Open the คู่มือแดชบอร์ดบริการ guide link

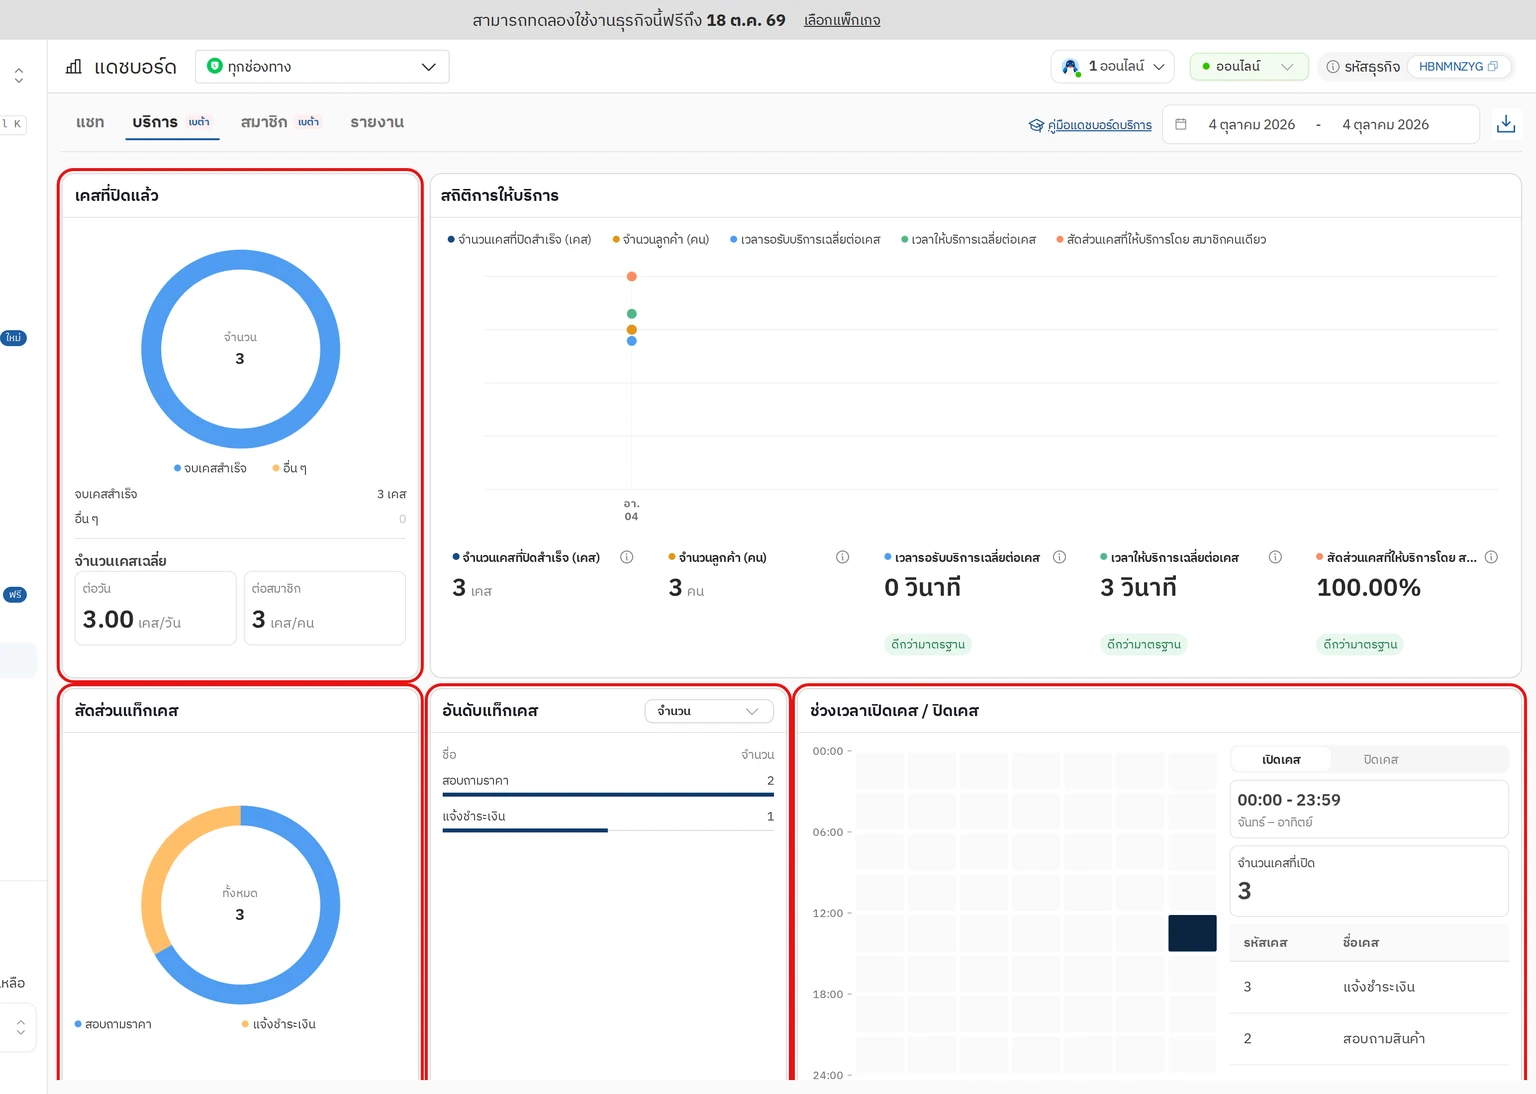tap(1099, 125)
